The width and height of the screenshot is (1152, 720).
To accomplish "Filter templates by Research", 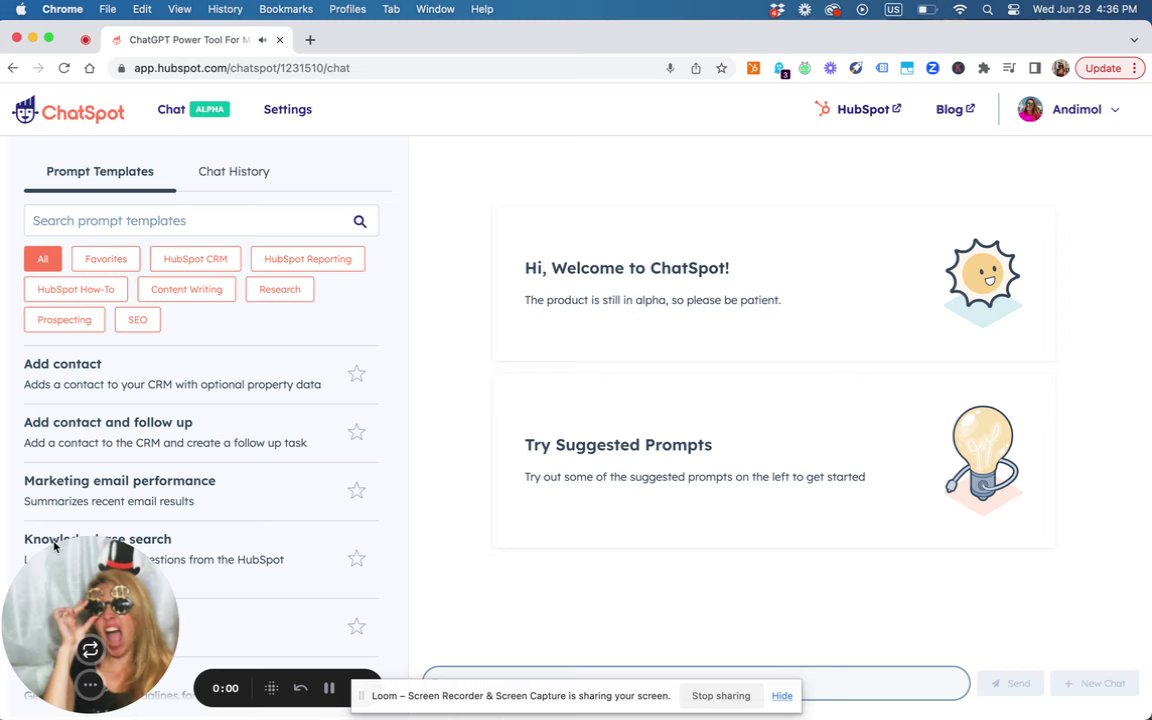I will [x=280, y=289].
